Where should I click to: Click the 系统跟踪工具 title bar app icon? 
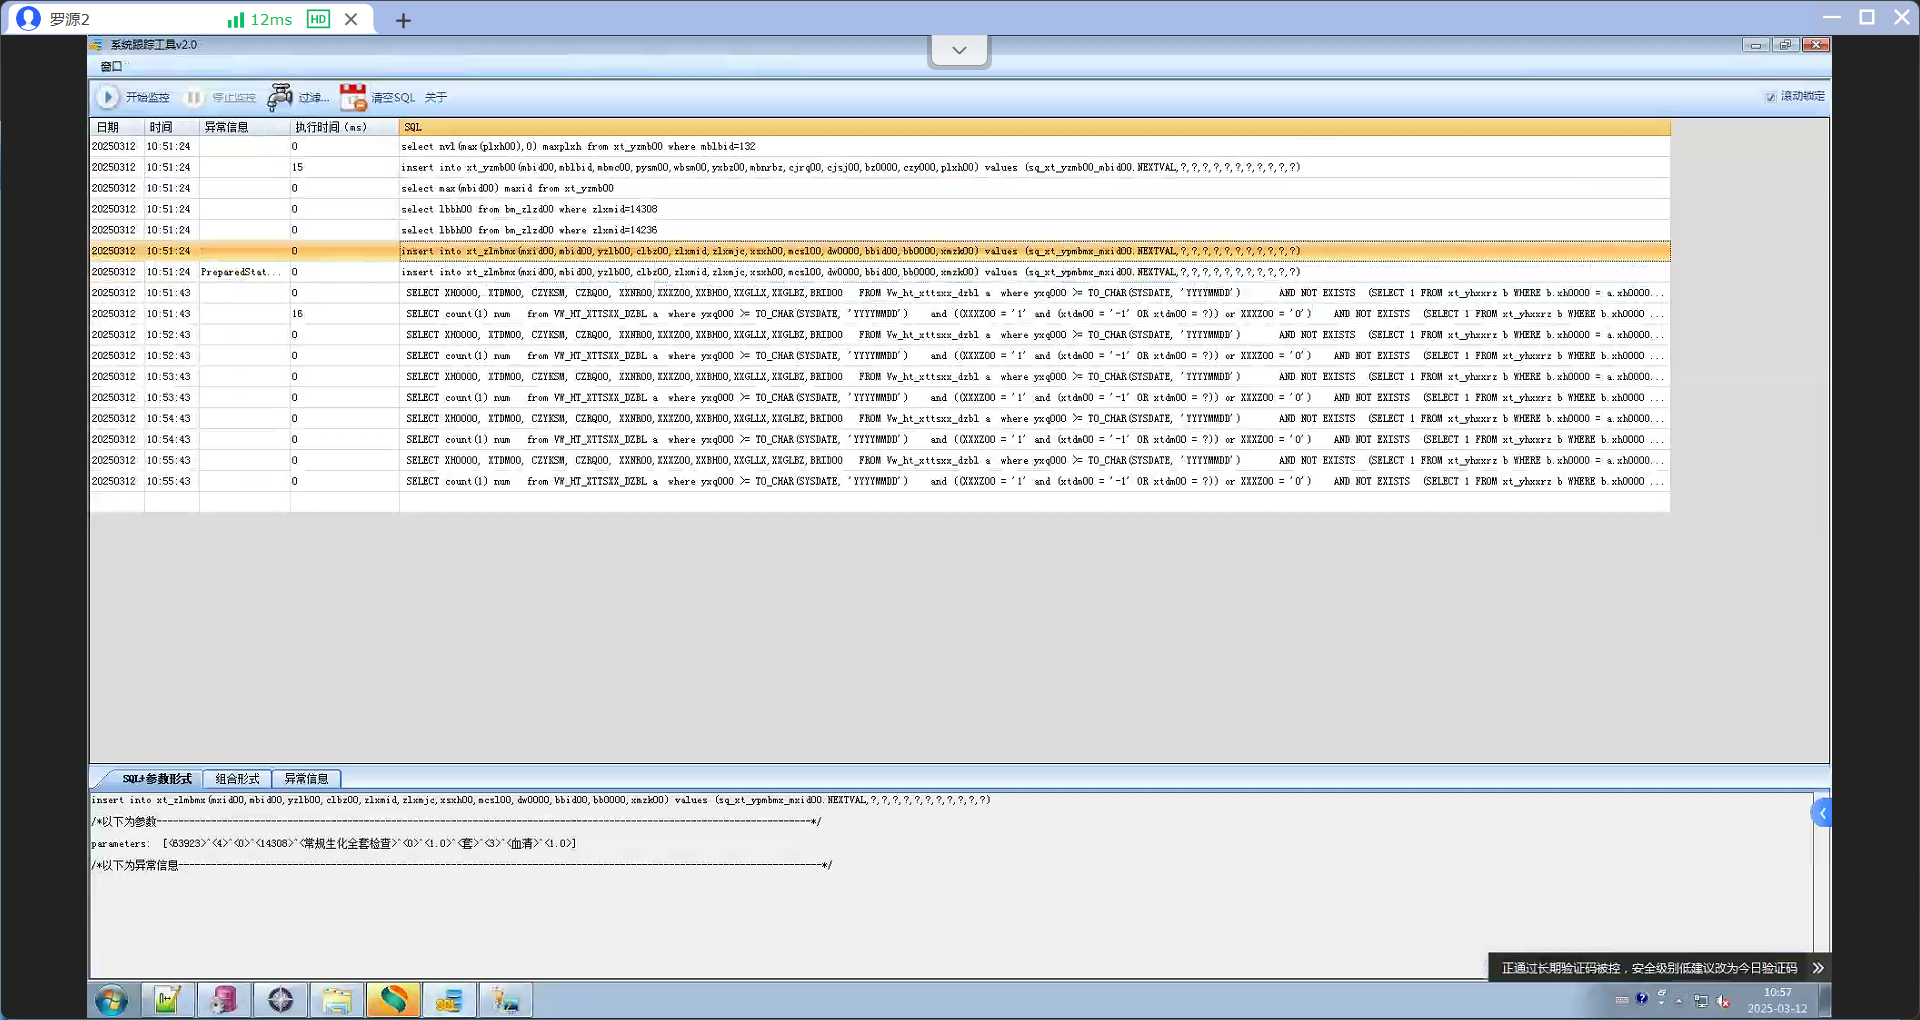[x=97, y=45]
